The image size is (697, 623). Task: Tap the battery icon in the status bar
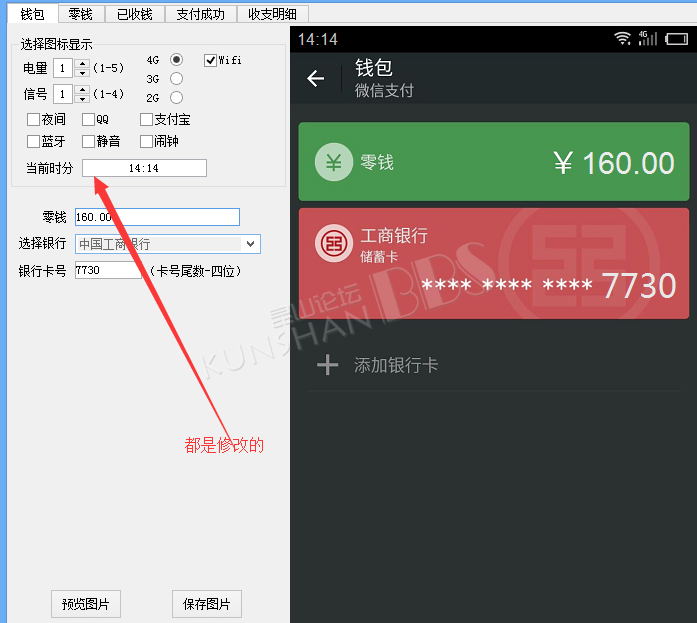click(x=677, y=39)
